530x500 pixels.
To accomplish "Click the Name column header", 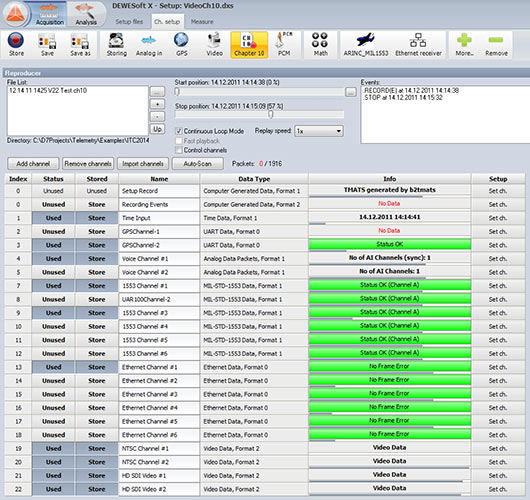I will point(159,179).
